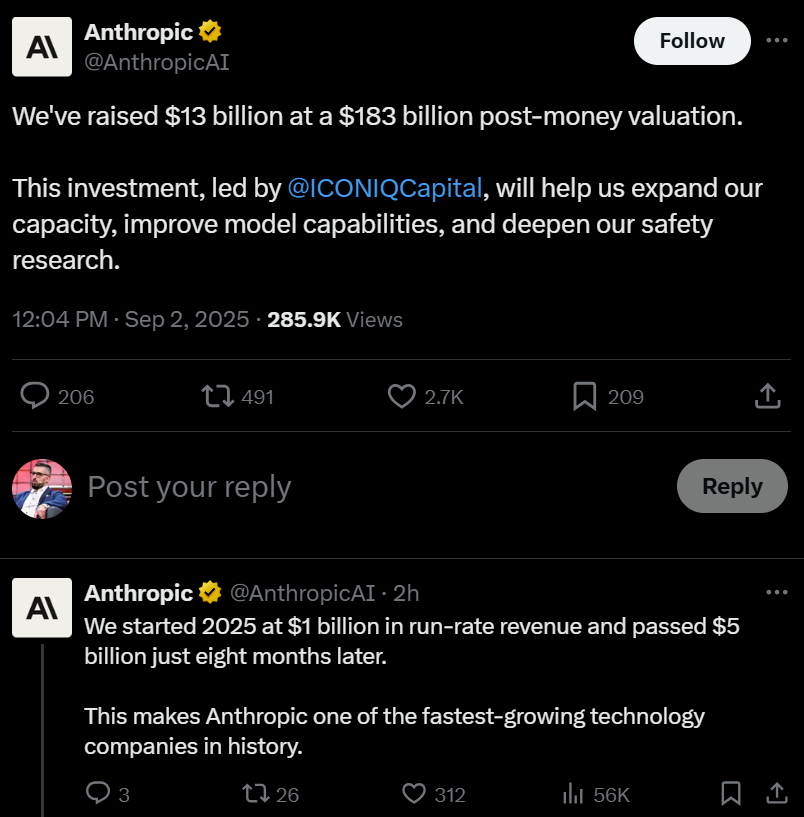The image size is (804, 817).
Task: Like the run-rate revenue reply
Action: click(414, 794)
